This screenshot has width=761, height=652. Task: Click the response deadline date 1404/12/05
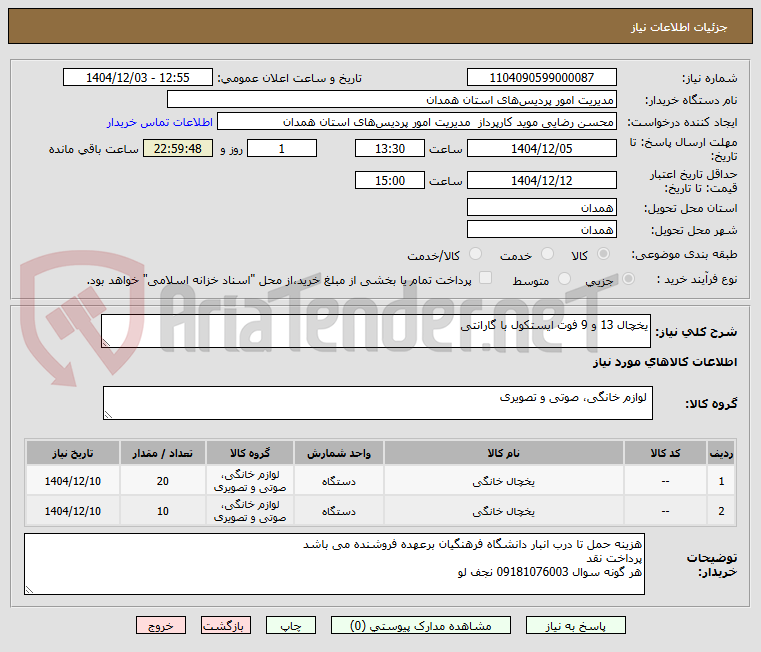542,149
